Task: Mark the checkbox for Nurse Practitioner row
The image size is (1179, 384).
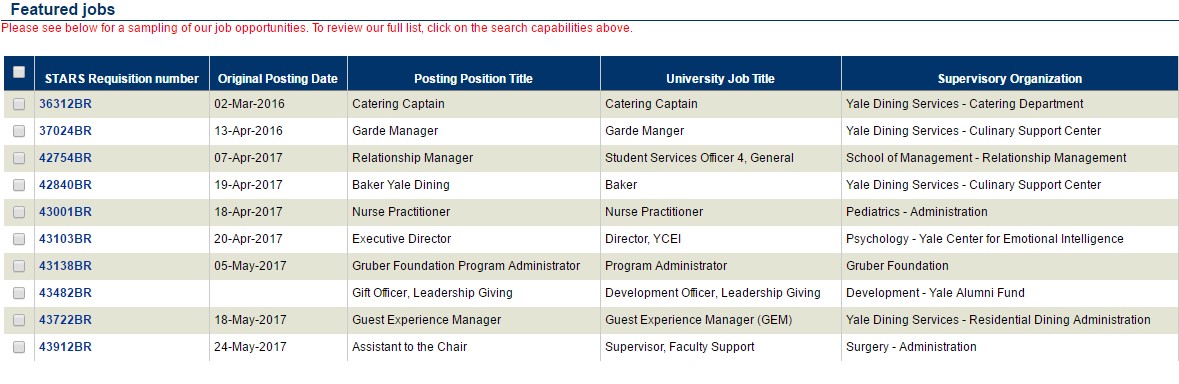Action: [19, 213]
